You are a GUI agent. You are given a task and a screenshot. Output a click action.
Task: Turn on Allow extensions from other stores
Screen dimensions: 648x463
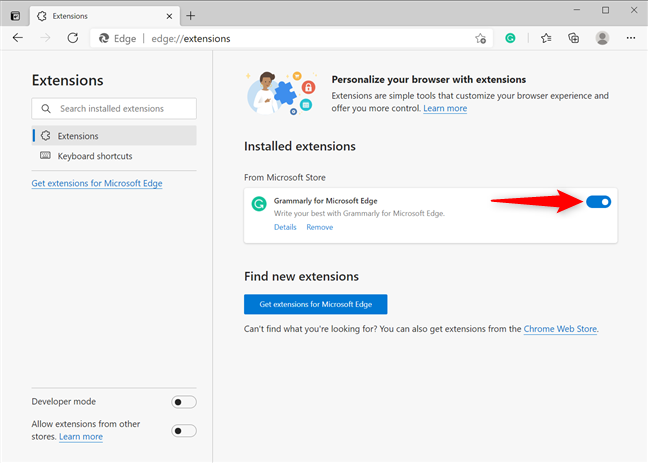click(x=184, y=431)
